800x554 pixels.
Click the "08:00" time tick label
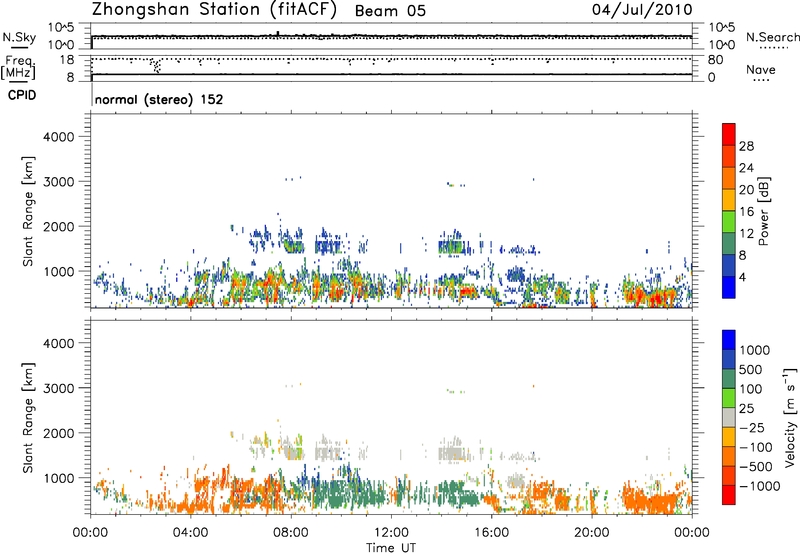pos(291,533)
